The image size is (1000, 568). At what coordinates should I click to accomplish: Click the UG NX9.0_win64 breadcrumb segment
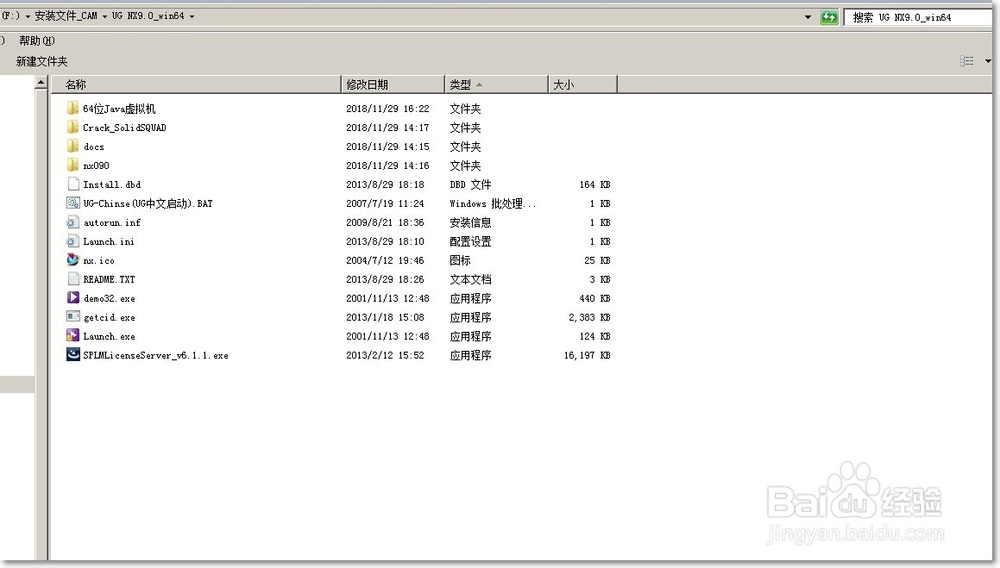148,16
